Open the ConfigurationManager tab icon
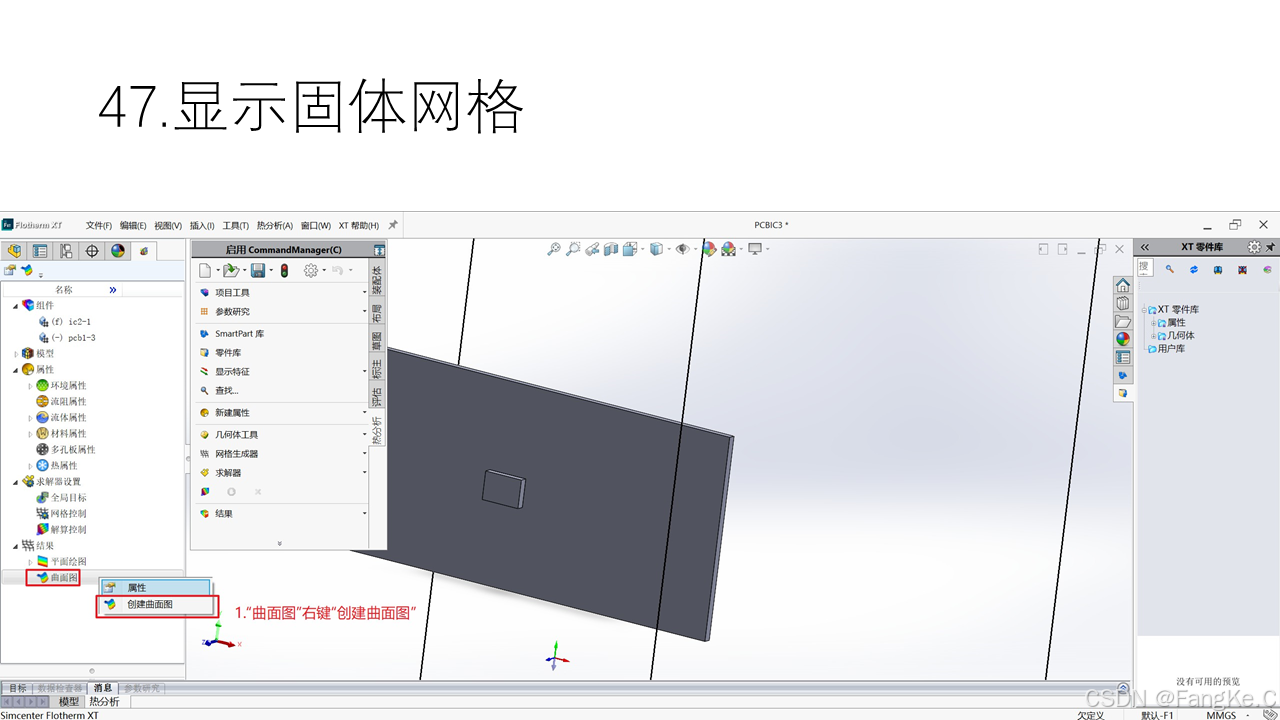Screen dimensions: 1280x720 pos(66,251)
